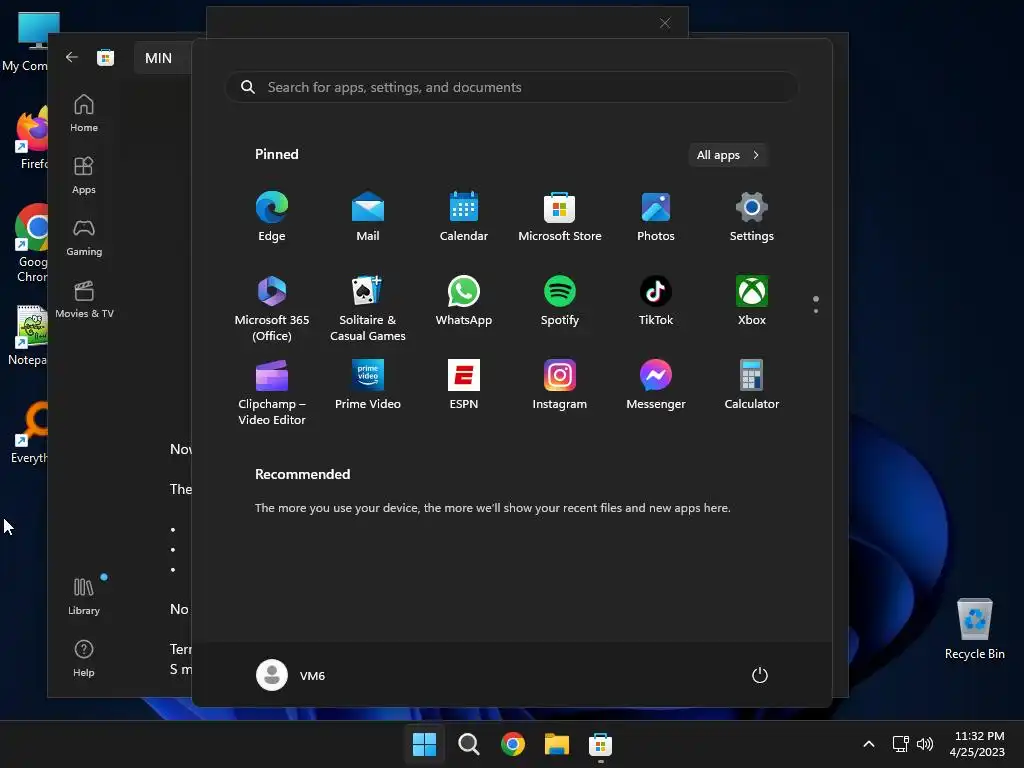Launch the Mail app
Image resolution: width=1024 pixels, height=768 pixels.
pos(368,217)
